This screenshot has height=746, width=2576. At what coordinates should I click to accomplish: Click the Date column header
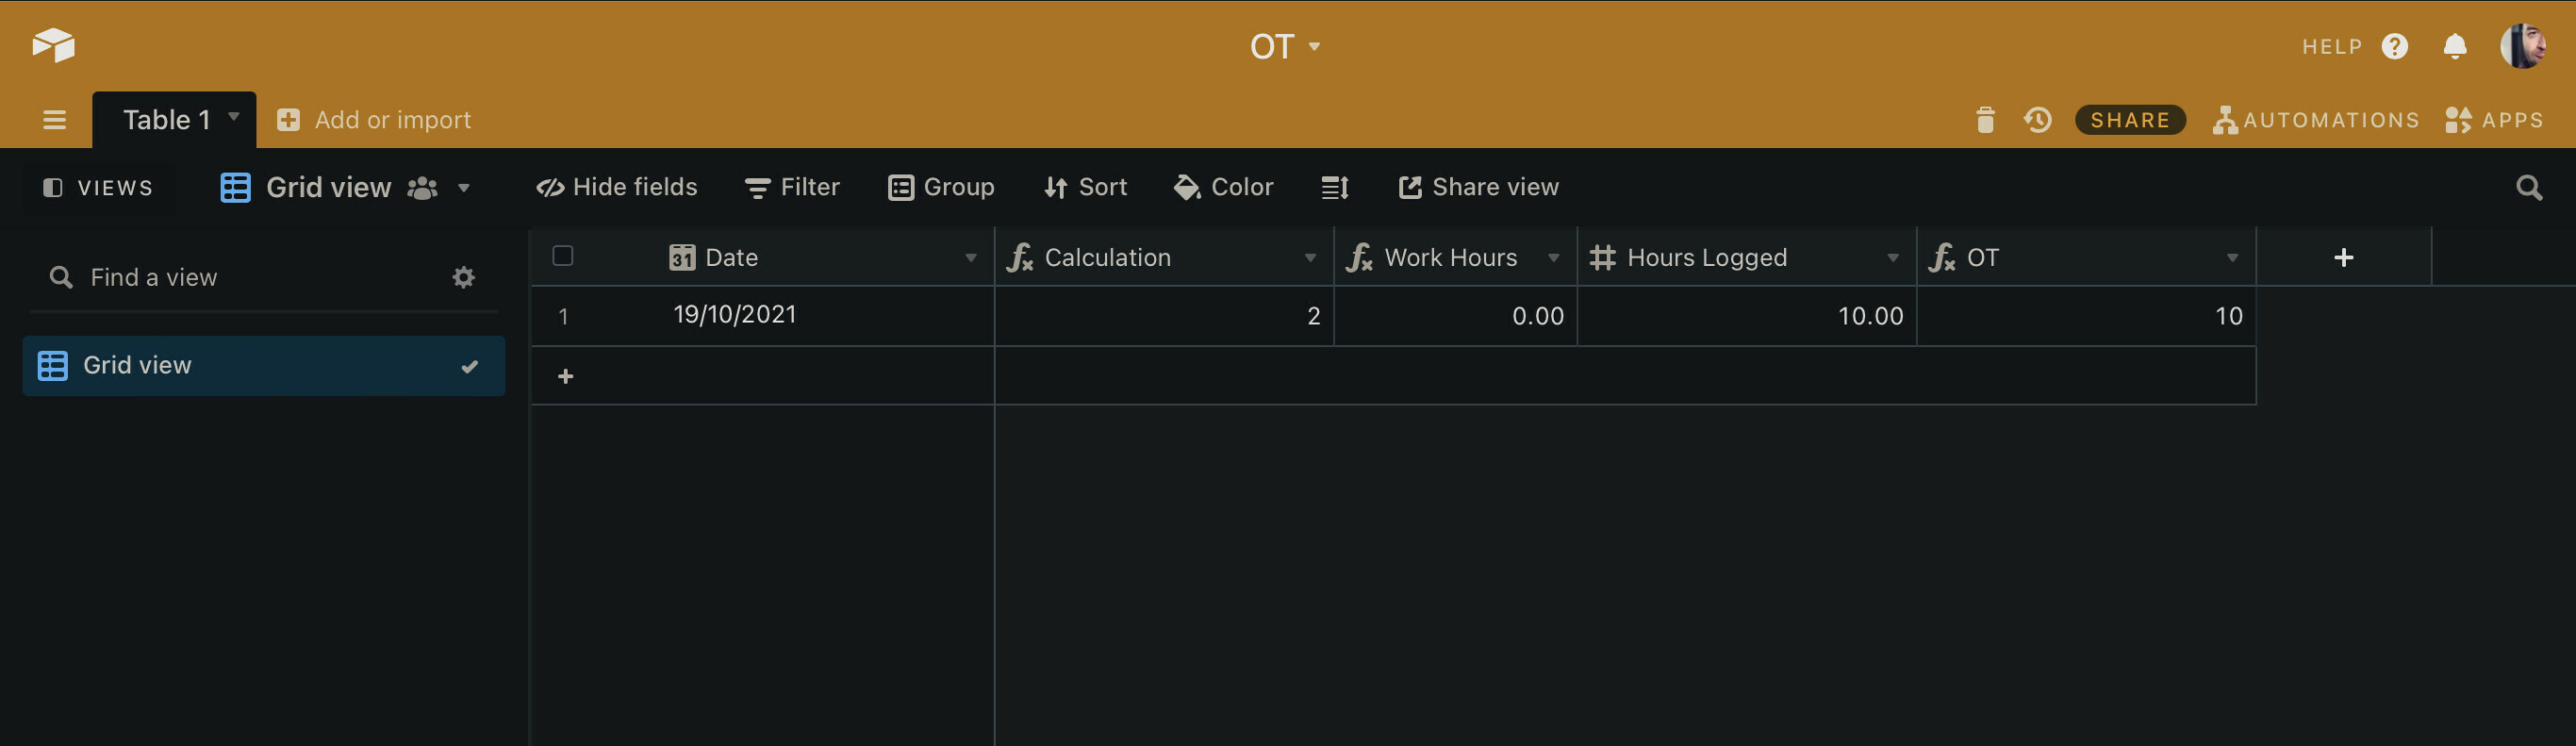762,257
